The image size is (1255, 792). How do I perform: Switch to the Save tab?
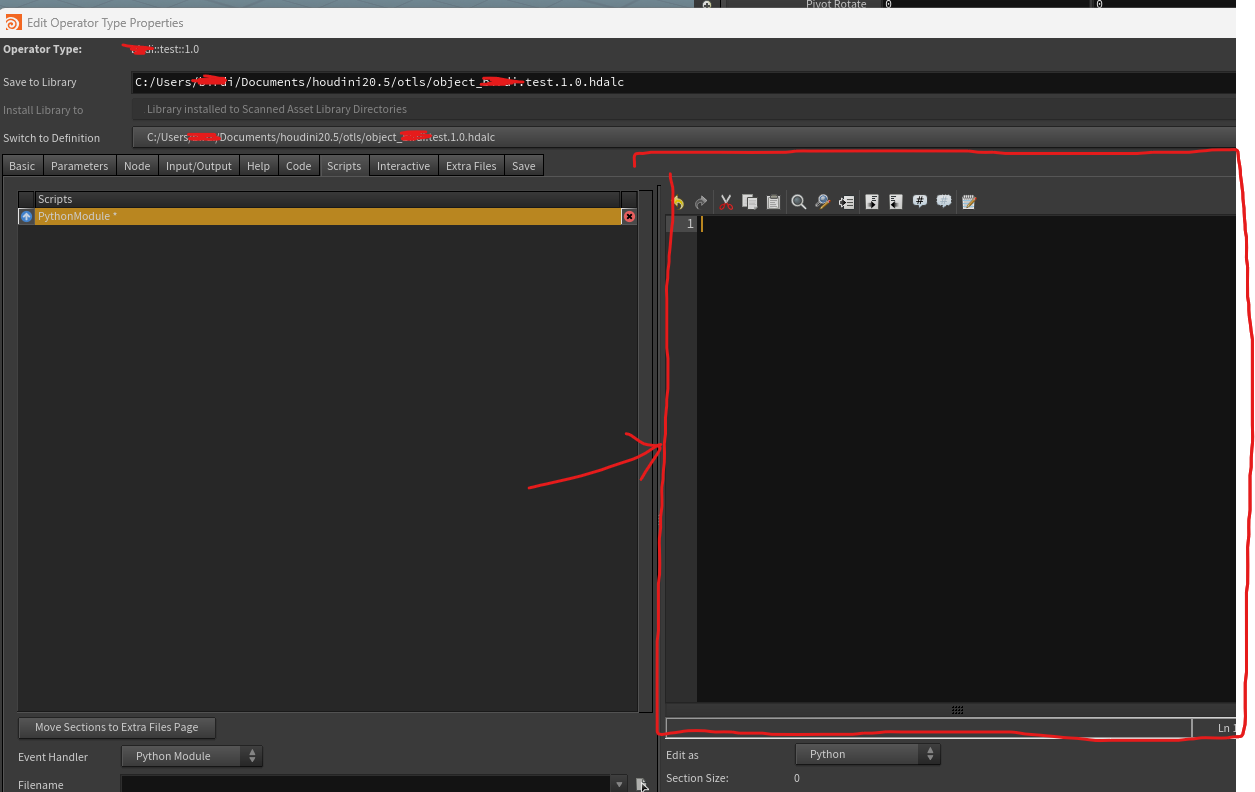[x=524, y=166]
